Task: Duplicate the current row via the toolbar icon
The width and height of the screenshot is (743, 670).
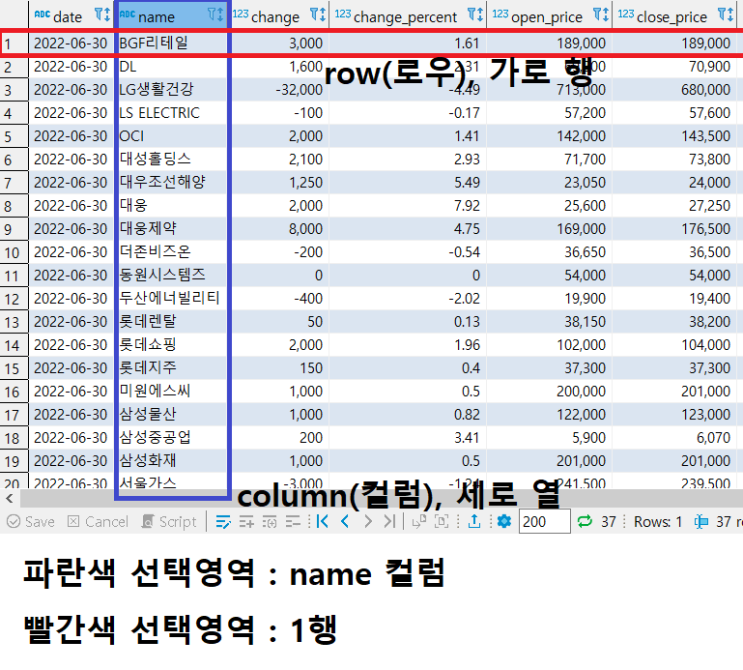Action: coord(270,522)
